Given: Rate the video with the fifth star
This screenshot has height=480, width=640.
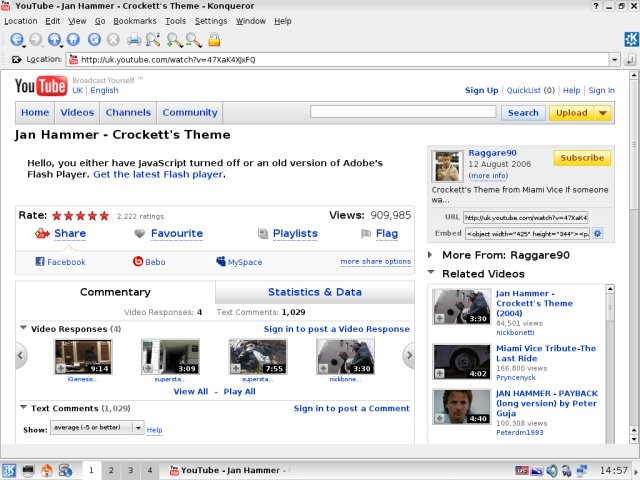Looking at the screenshot, I should point(103,215).
